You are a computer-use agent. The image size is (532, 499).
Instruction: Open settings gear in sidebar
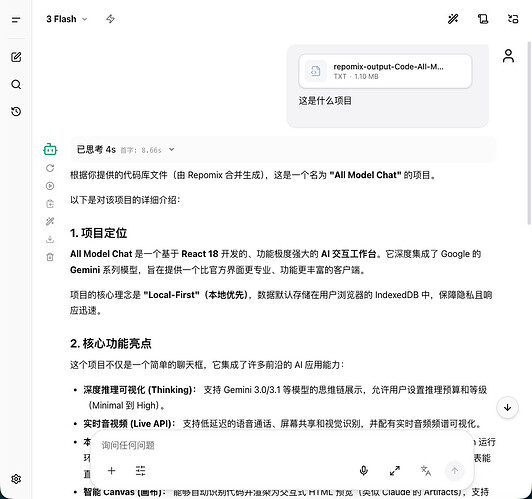[16, 479]
